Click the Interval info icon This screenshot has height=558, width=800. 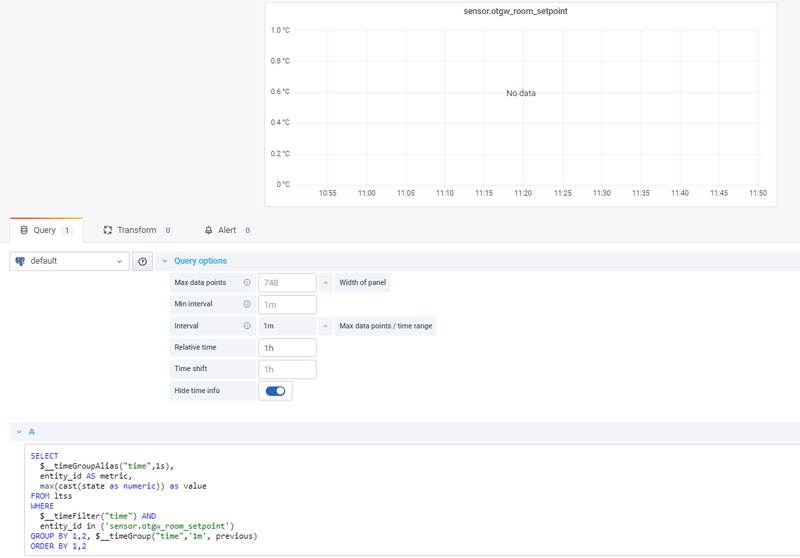(247, 326)
